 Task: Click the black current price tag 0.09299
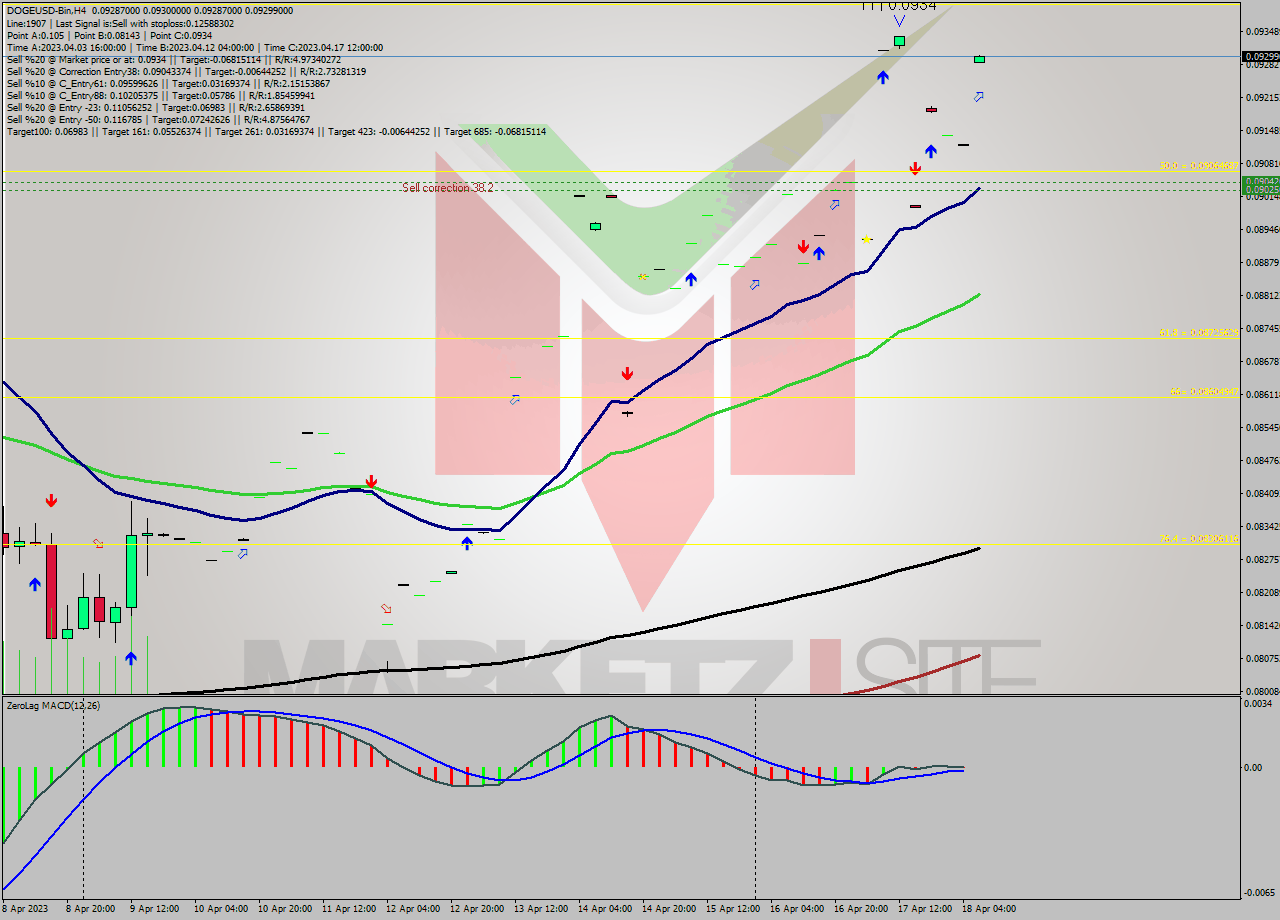1260,57
